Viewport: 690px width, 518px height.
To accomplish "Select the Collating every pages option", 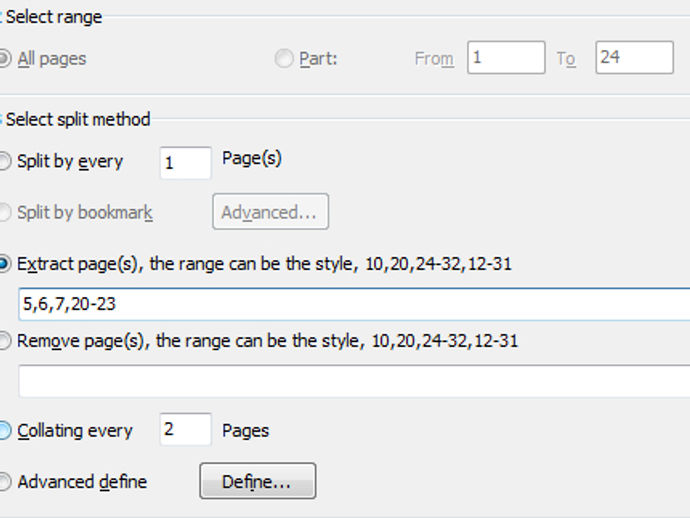I will coord(4,430).
